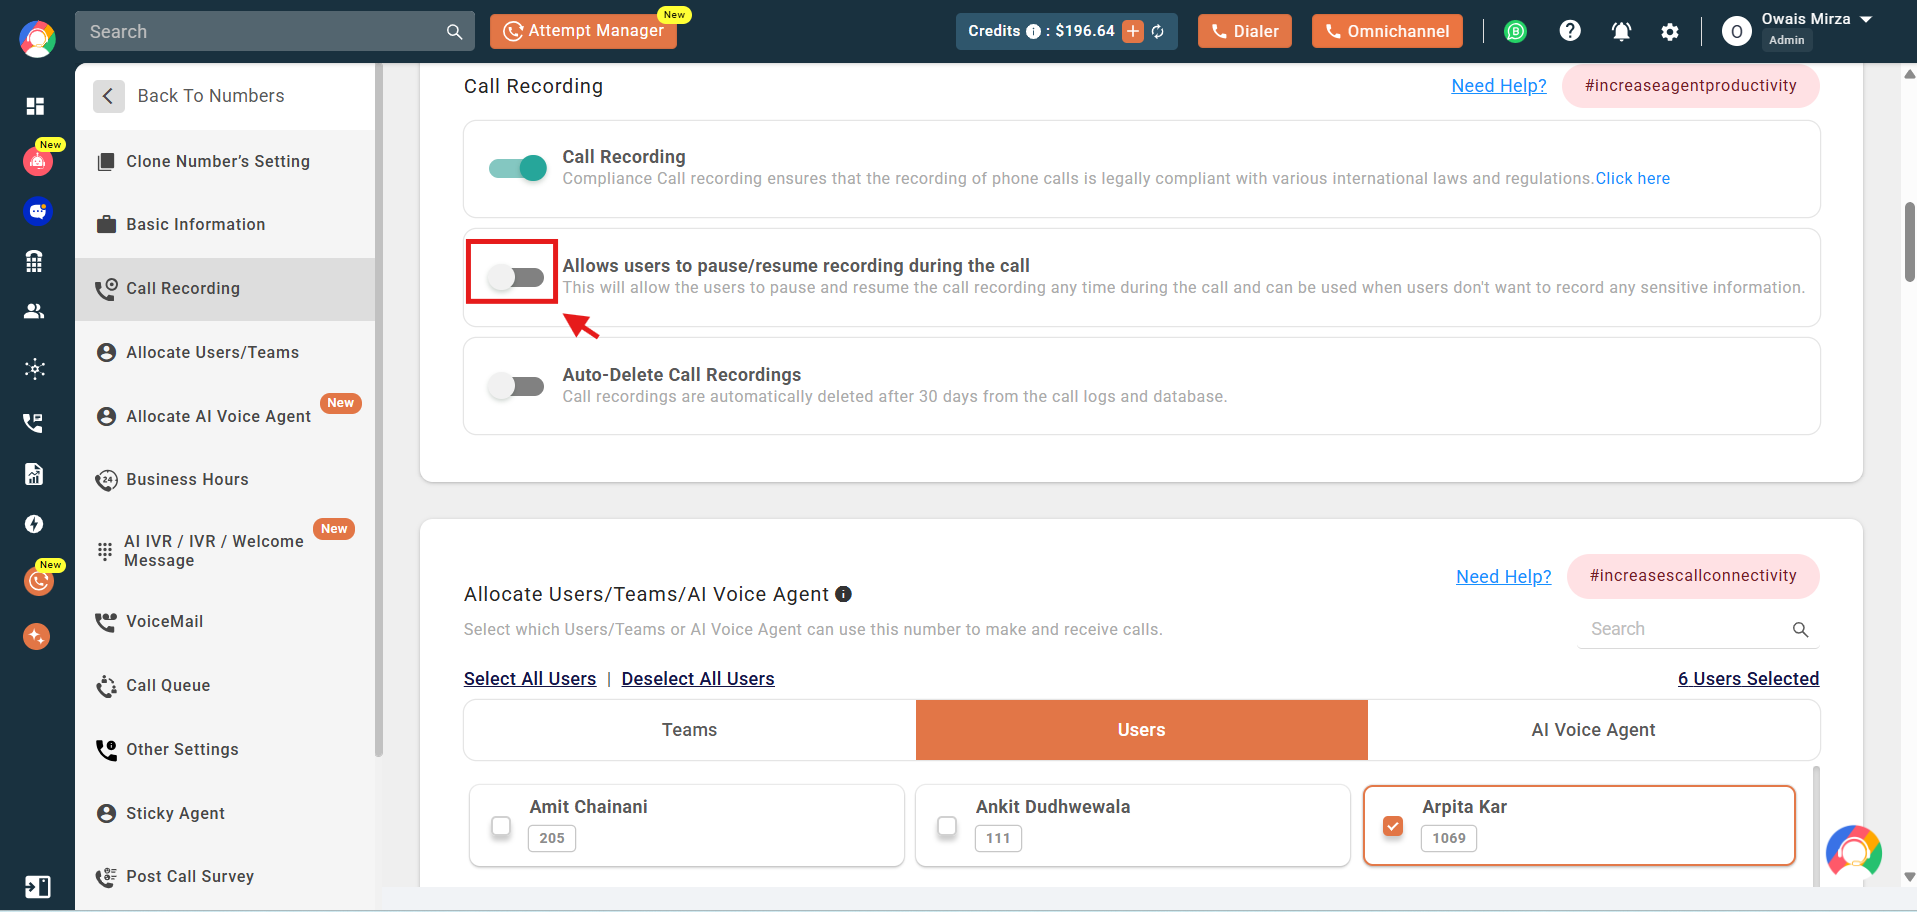Open the orange phone icon marked New in rail
This screenshot has width=1917, height=912.
[x=39, y=579]
